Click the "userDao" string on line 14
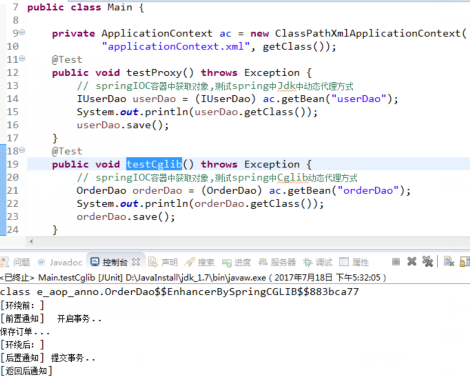Screen dimensions: 470x384 [x=359, y=99]
